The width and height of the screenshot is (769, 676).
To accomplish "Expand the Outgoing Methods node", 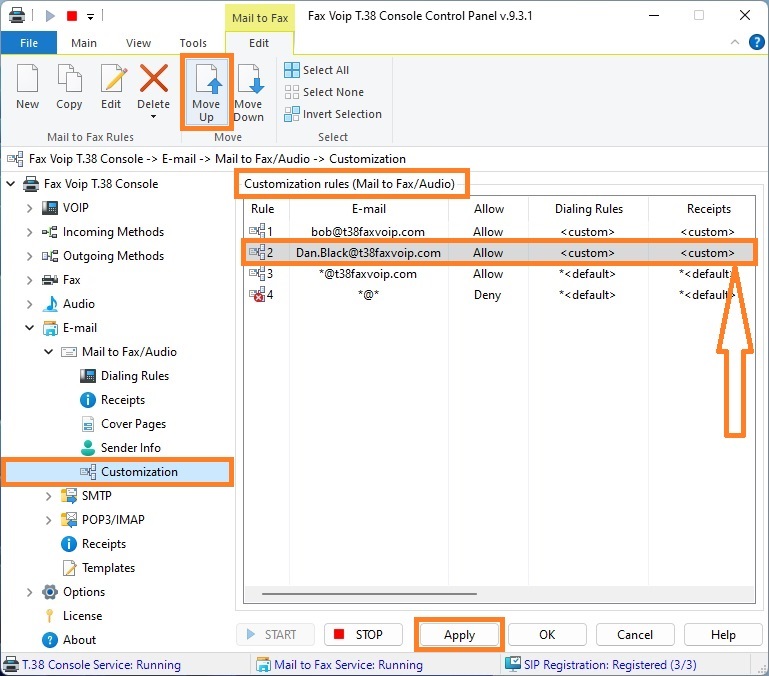I will point(29,256).
